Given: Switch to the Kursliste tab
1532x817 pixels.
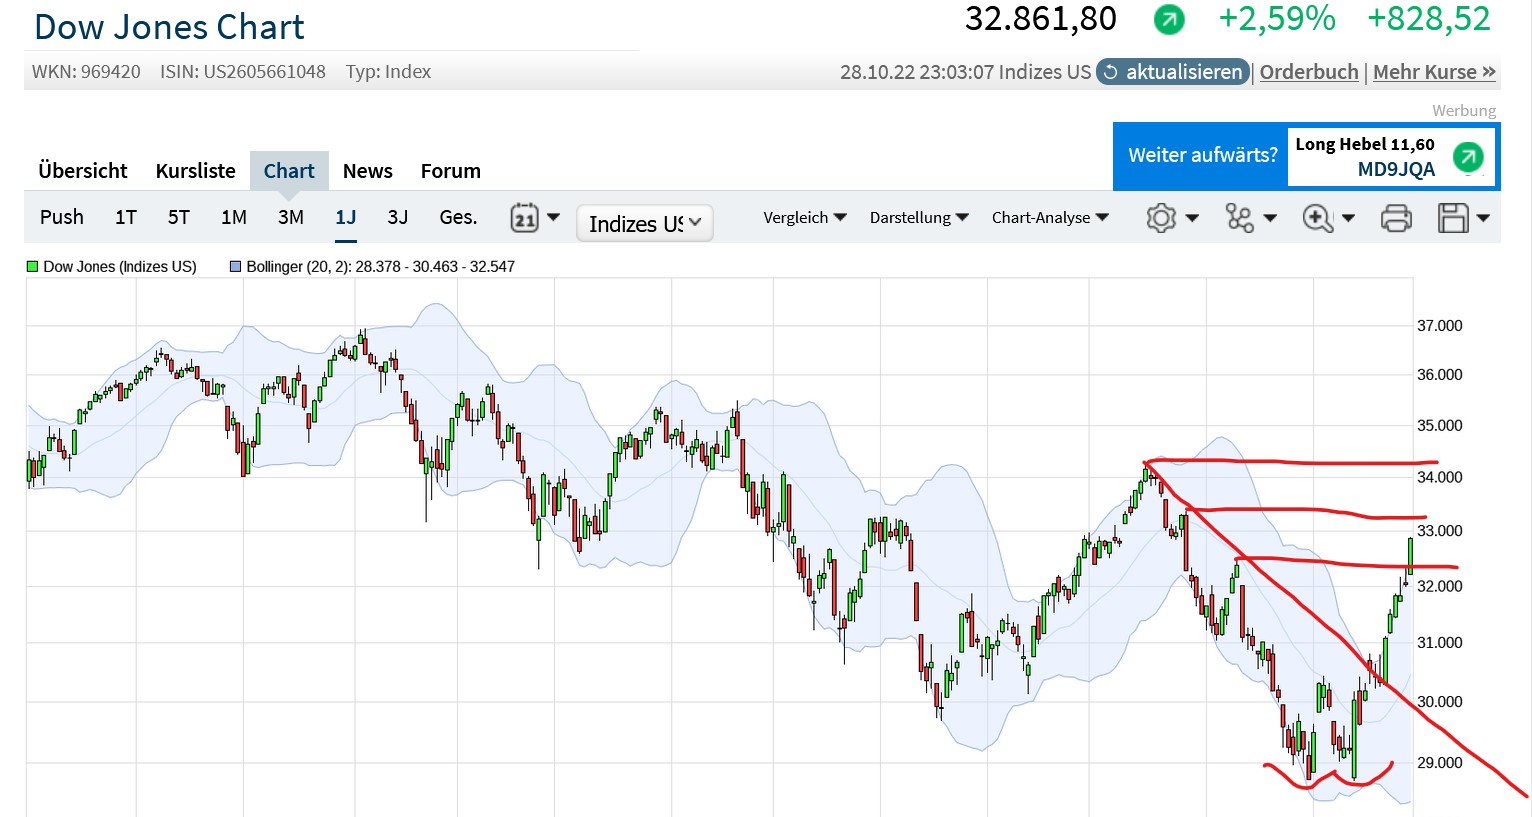Looking at the screenshot, I should click(195, 171).
